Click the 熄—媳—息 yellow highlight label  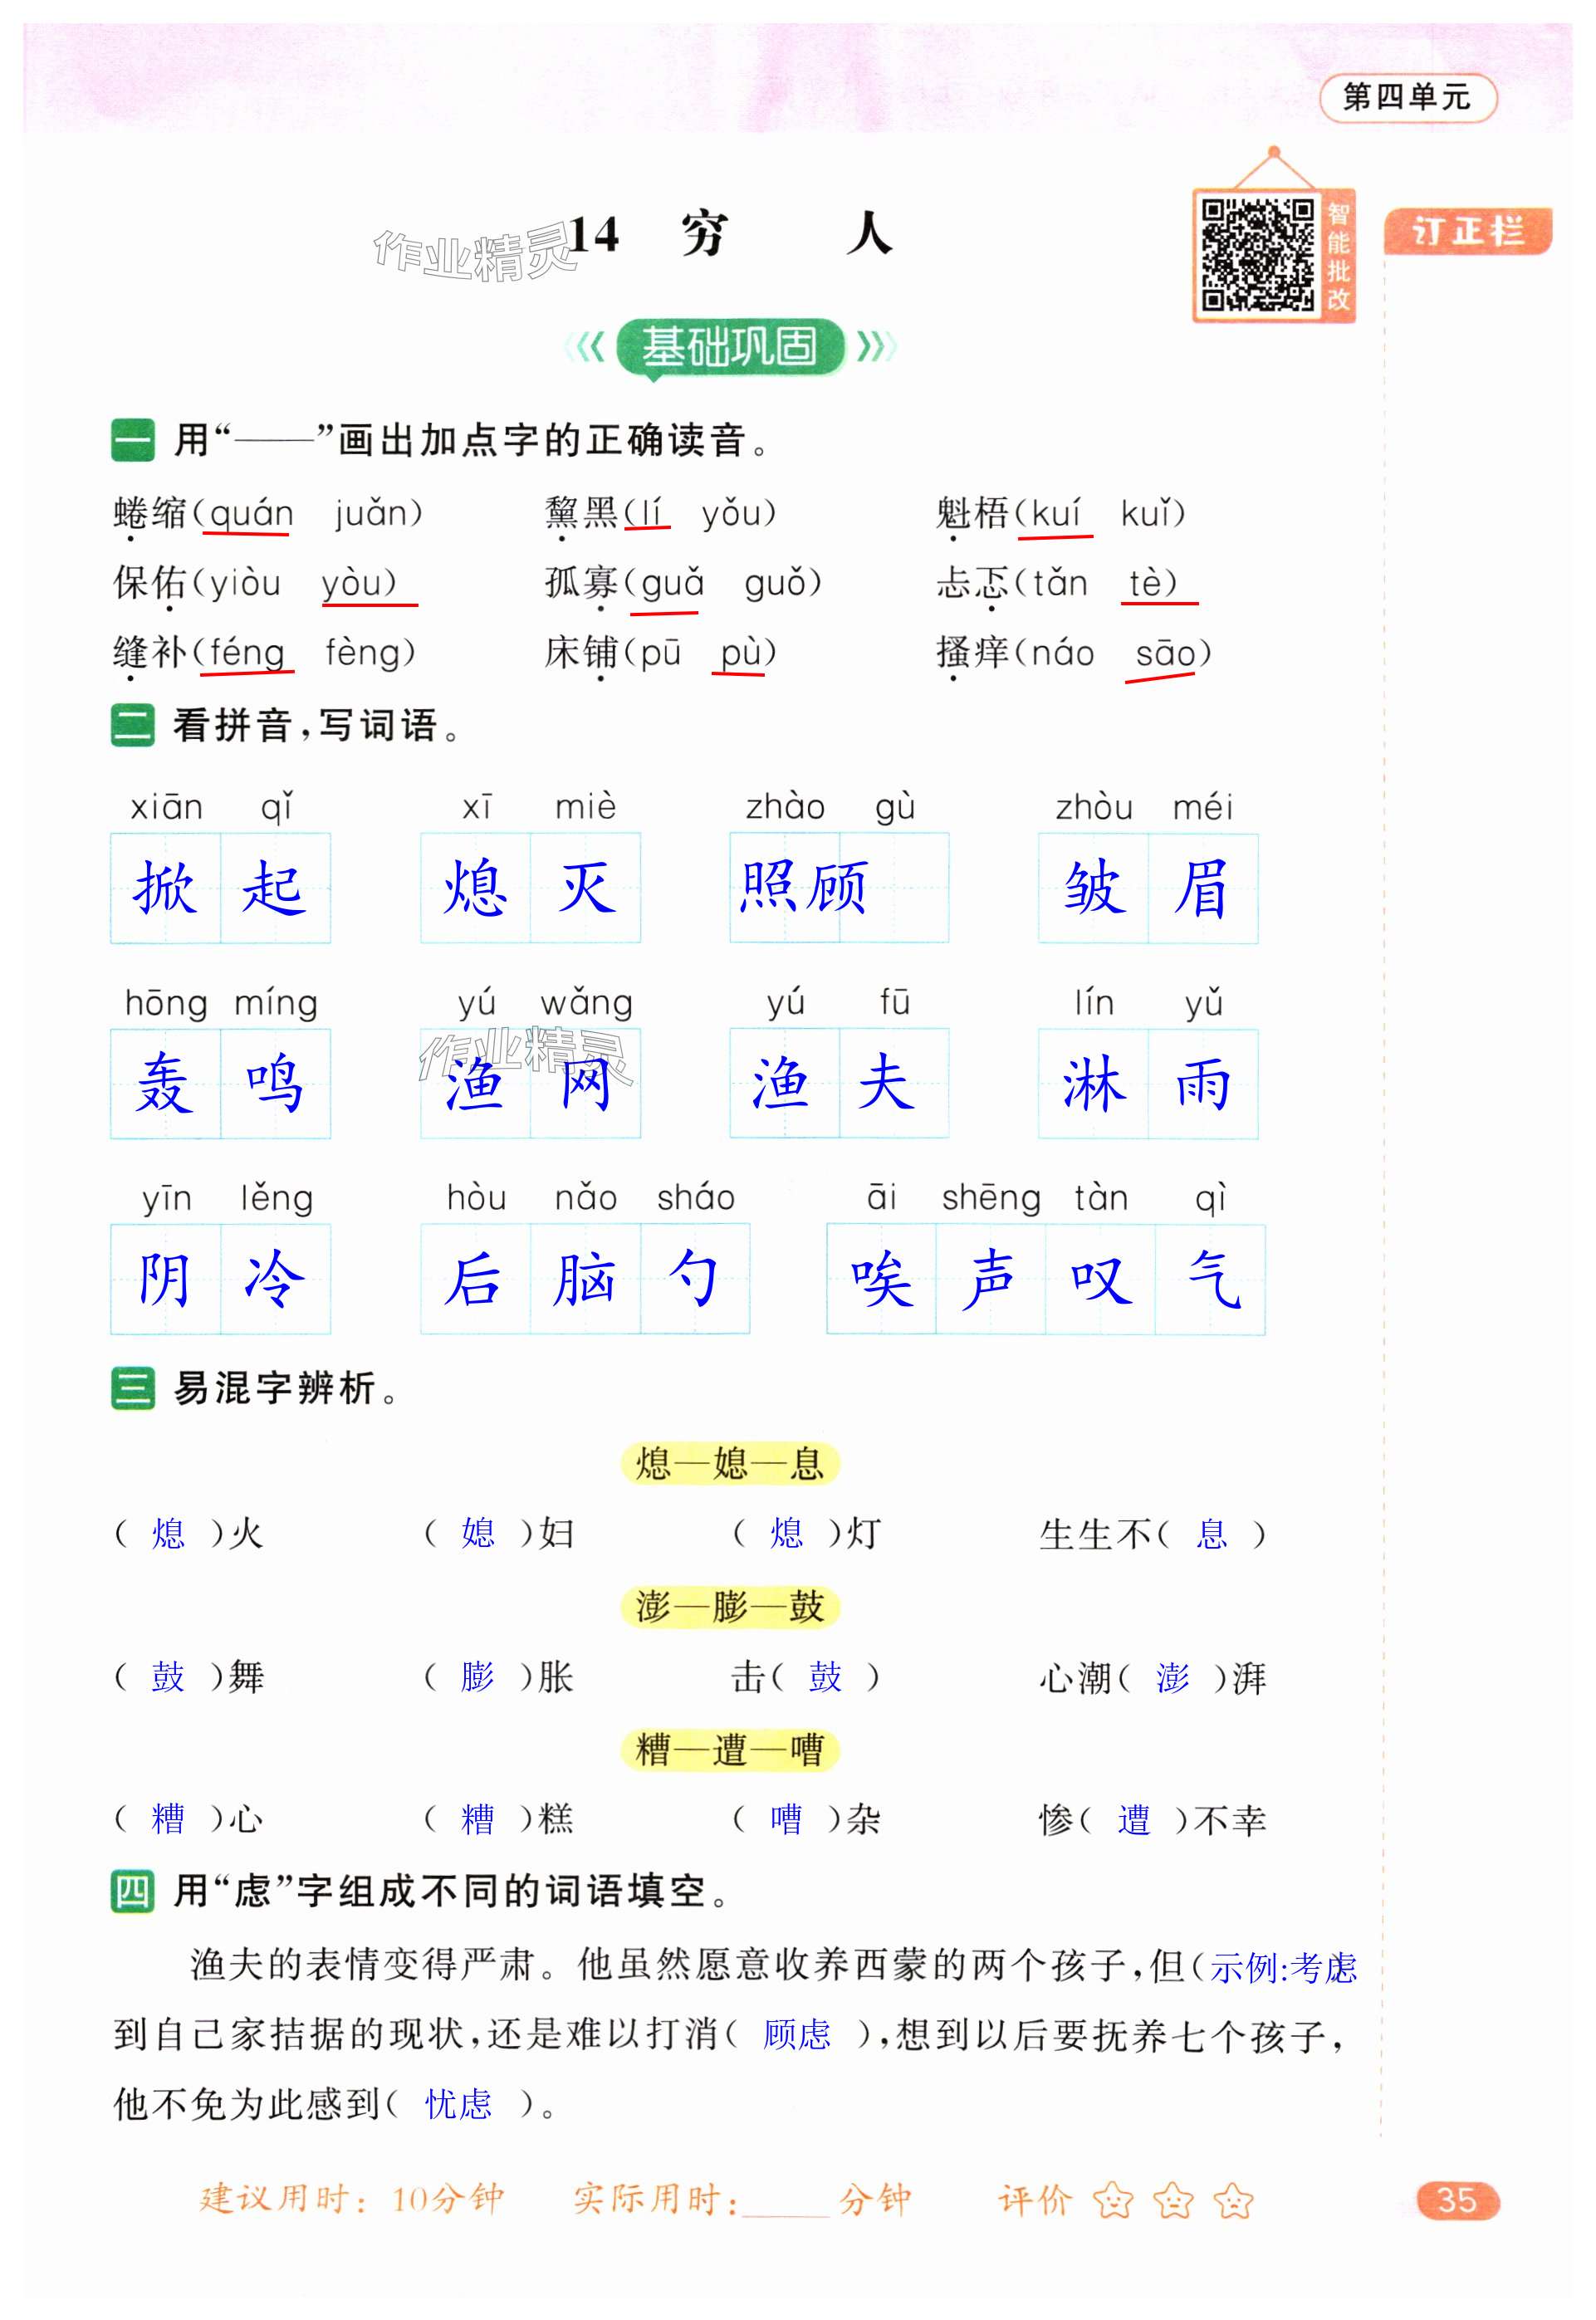pos(729,1464)
